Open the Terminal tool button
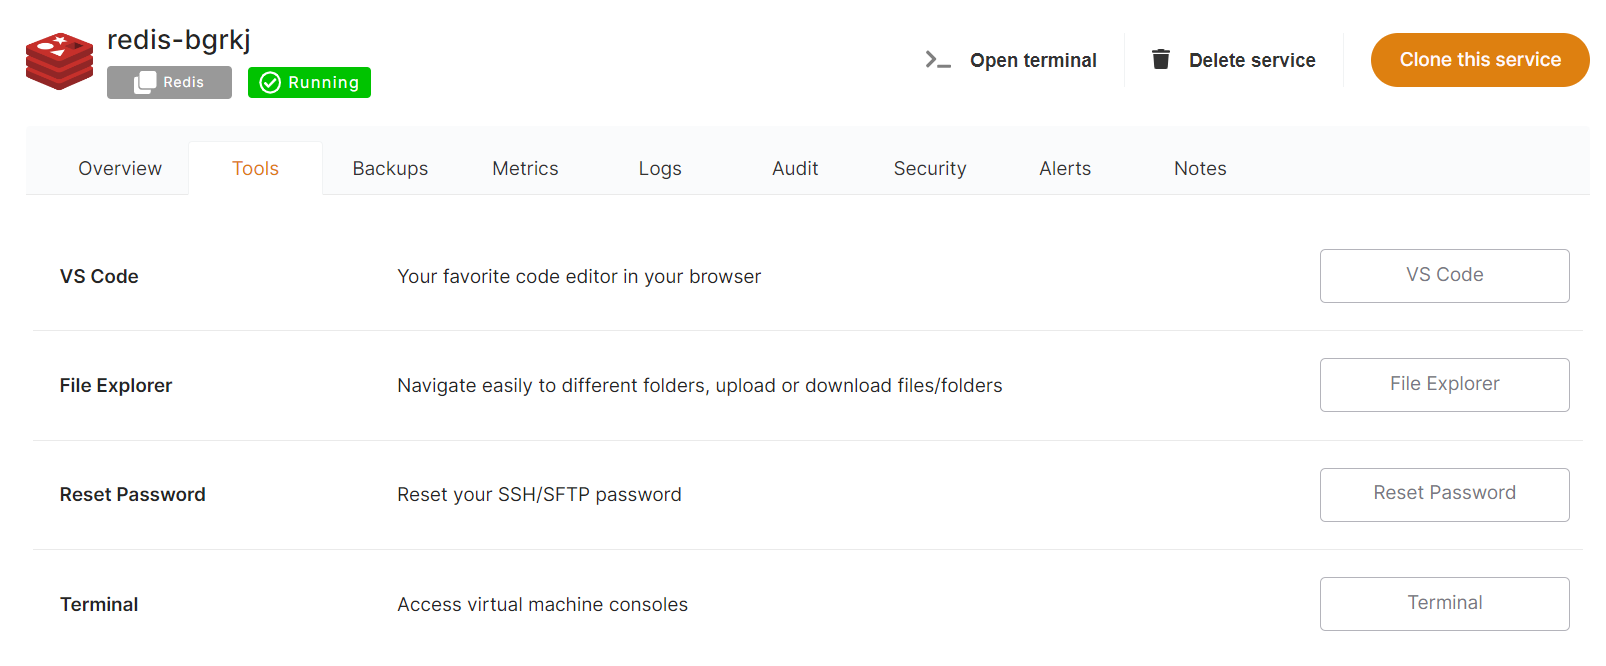Viewport: 1606px width, 666px height. coord(1444,603)
